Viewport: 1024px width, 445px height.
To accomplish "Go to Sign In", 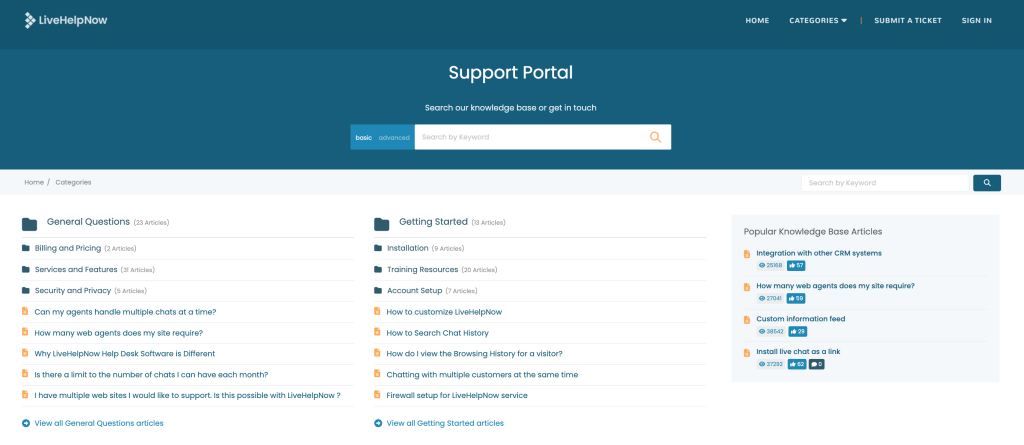I will (x=976, y=20).
